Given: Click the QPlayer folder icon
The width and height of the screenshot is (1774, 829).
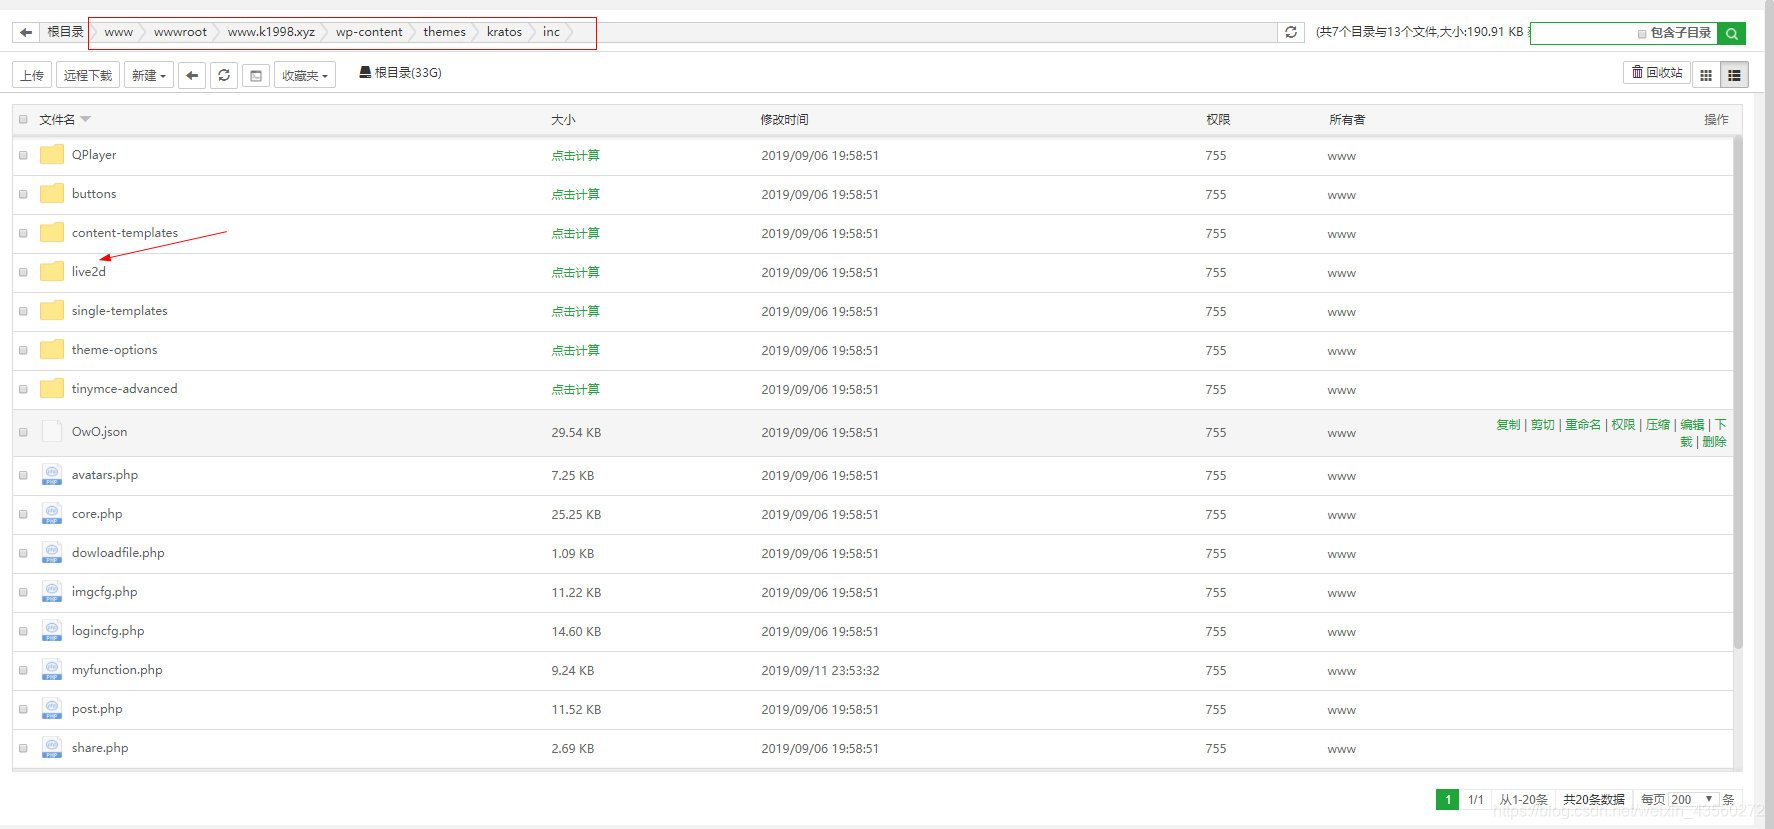Looking at the screenshot, I should (52, 155).
